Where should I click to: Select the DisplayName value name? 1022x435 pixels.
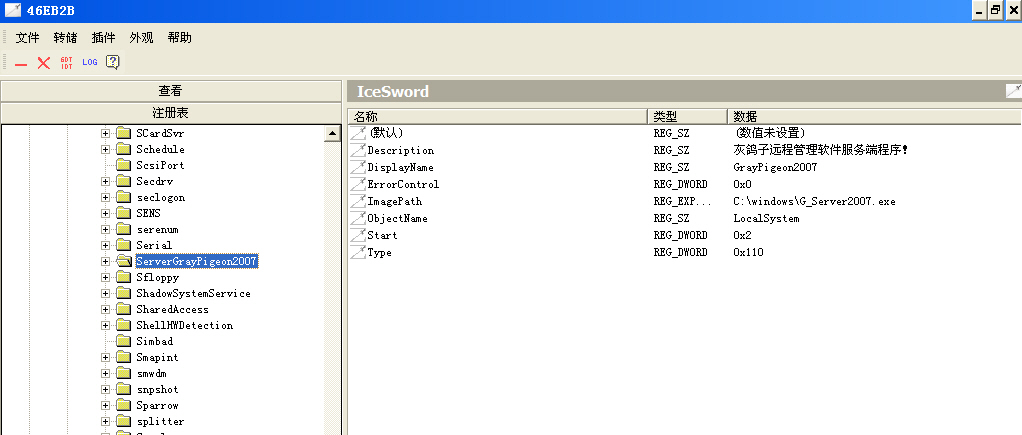(x=400, y=168)
